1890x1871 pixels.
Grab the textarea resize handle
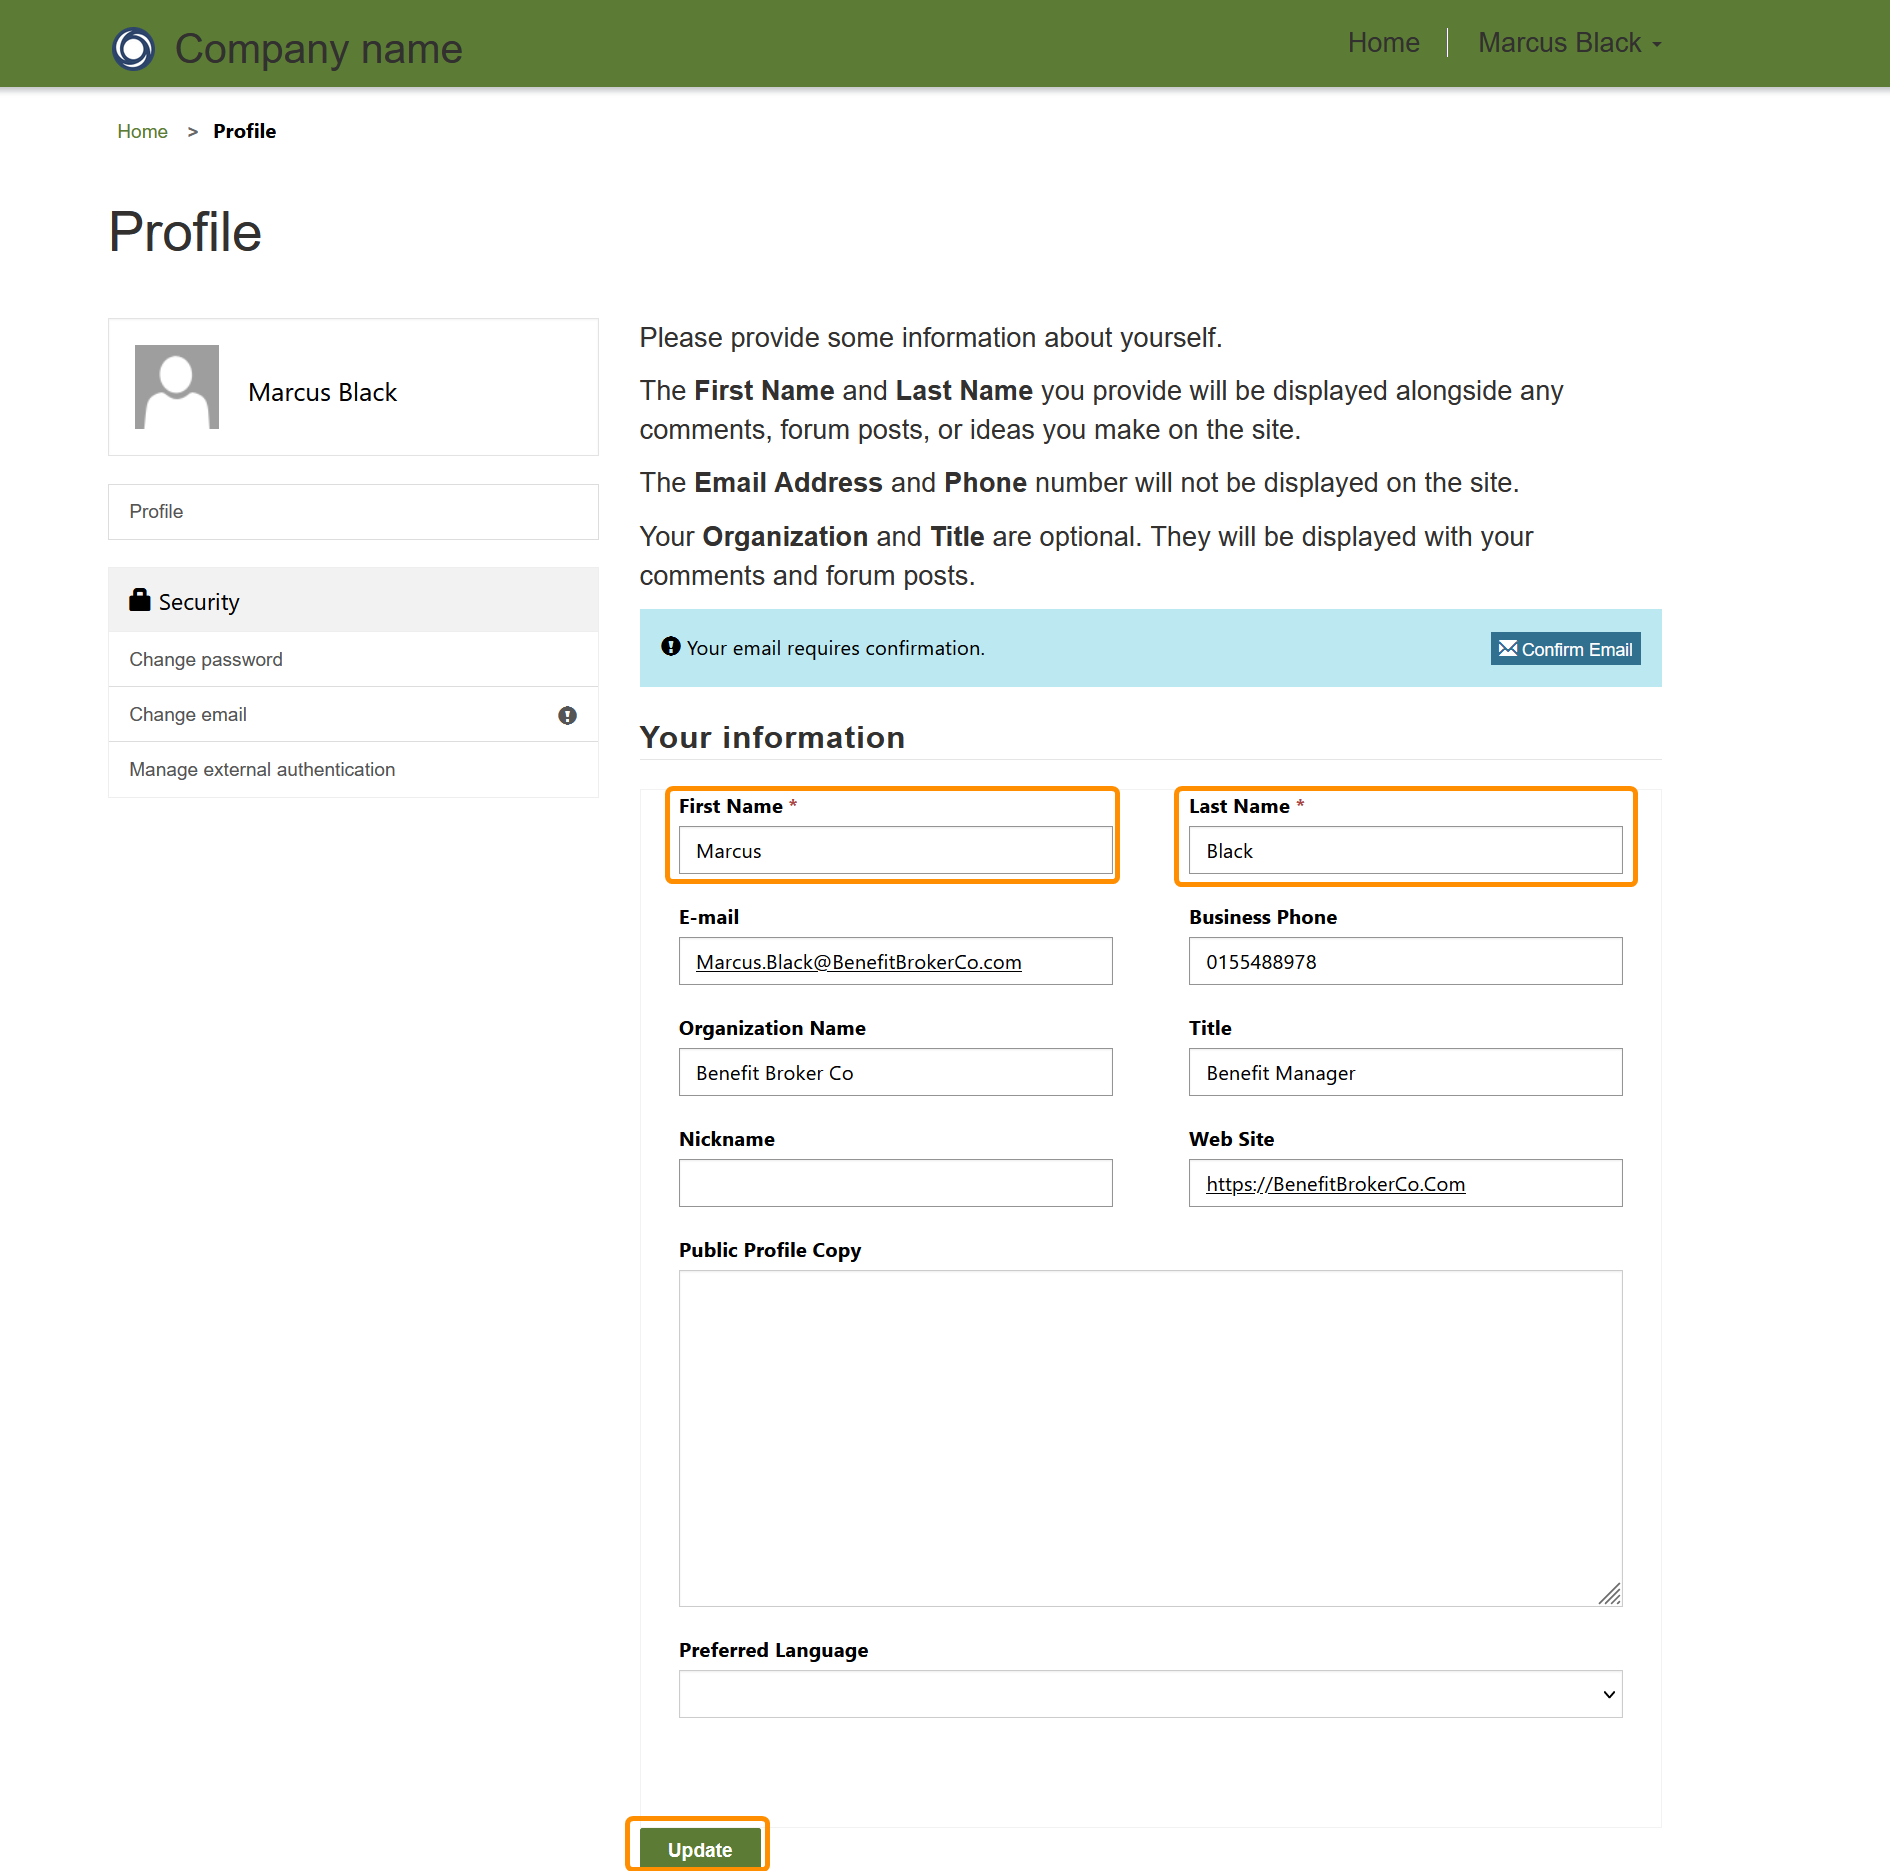click(1610, 1594)
